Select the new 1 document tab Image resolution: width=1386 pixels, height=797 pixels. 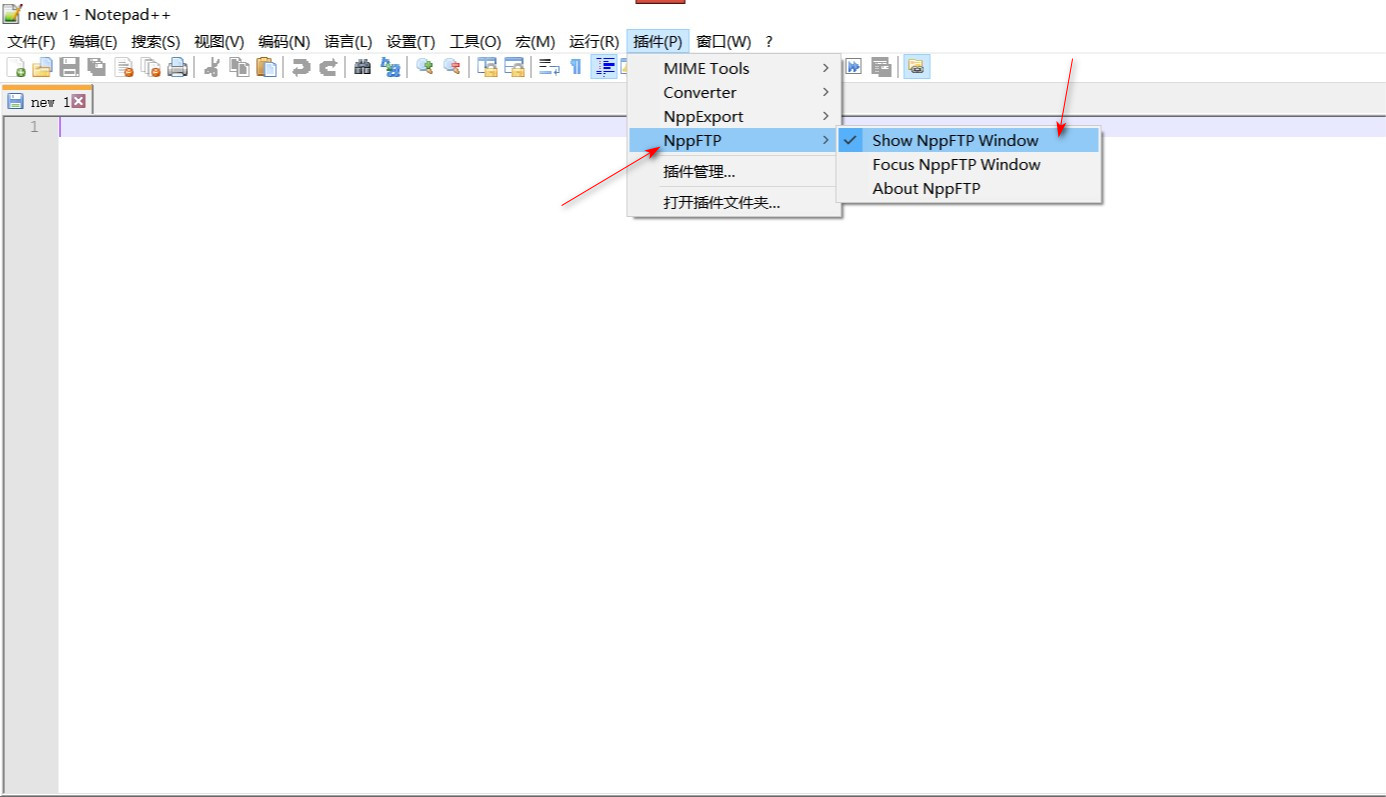coord(47,101)
